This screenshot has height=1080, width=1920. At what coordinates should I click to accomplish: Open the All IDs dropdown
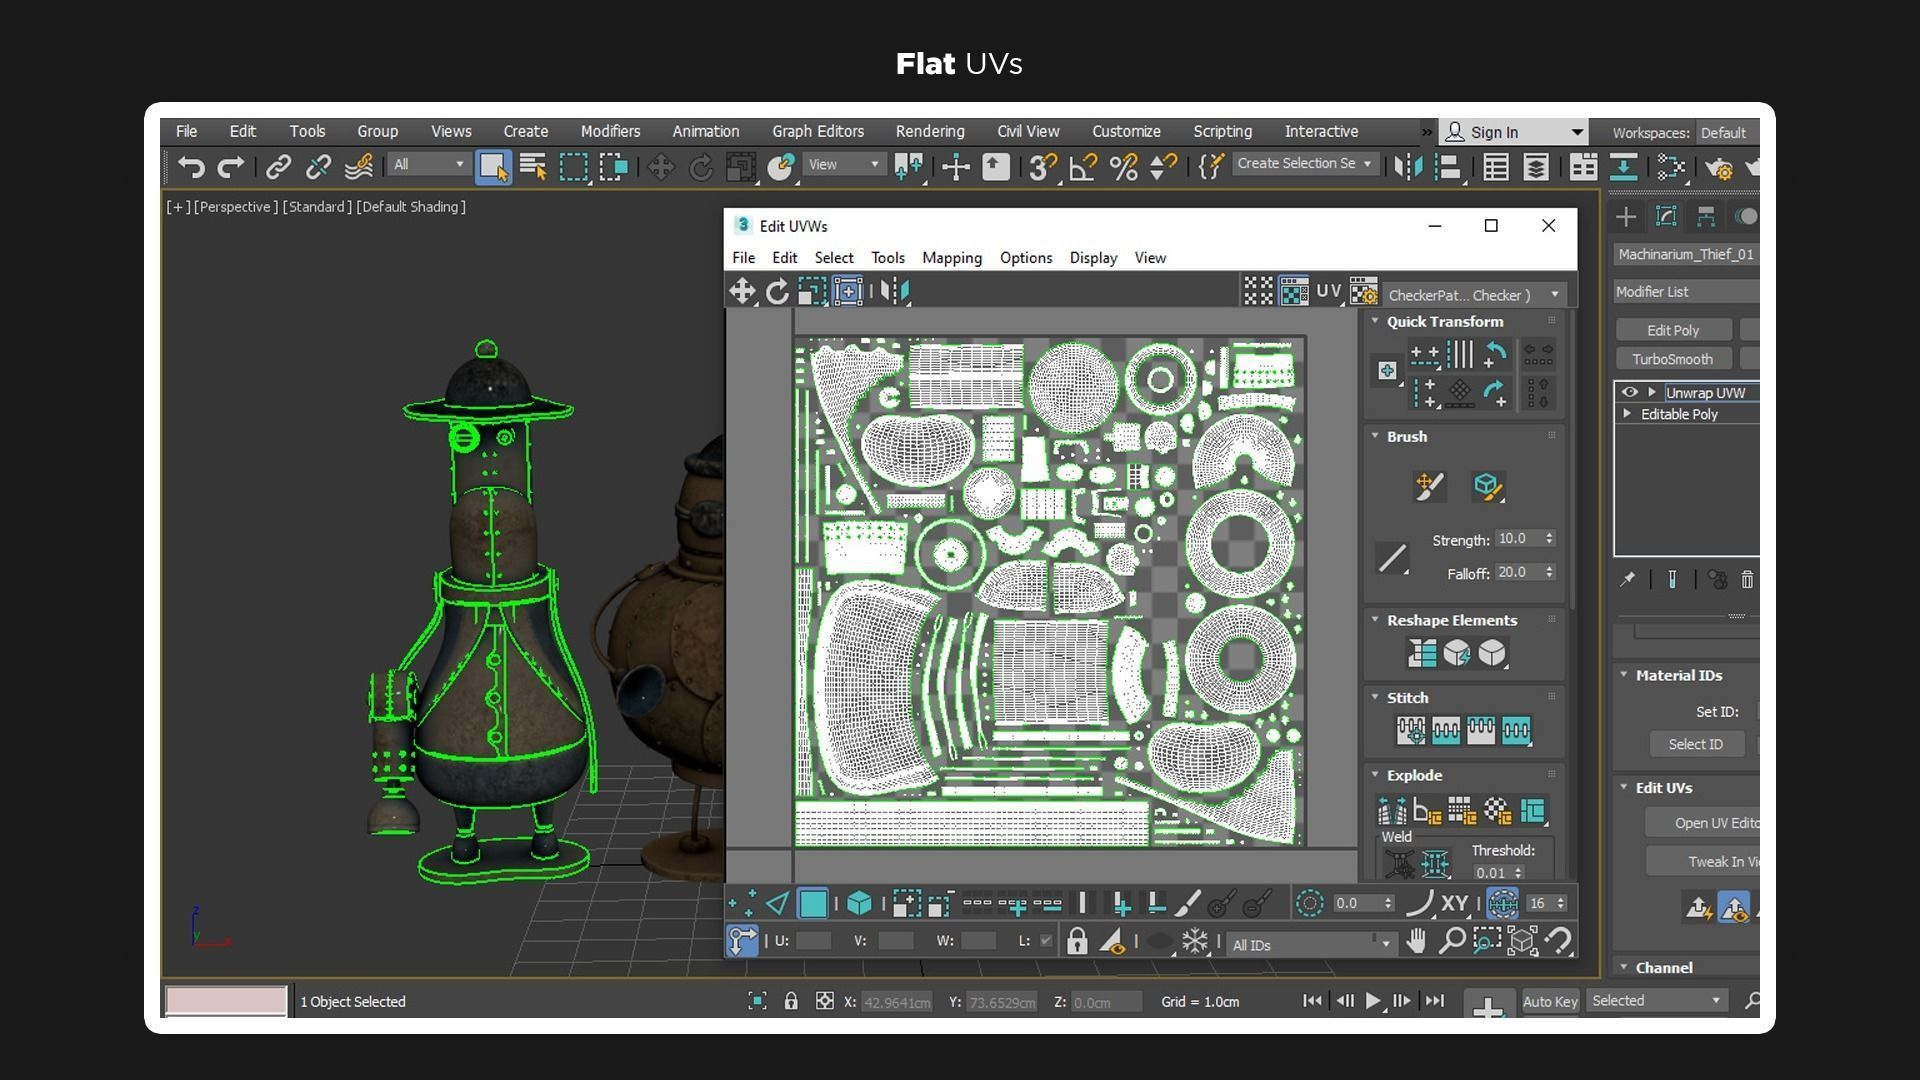coord(1310,944)
